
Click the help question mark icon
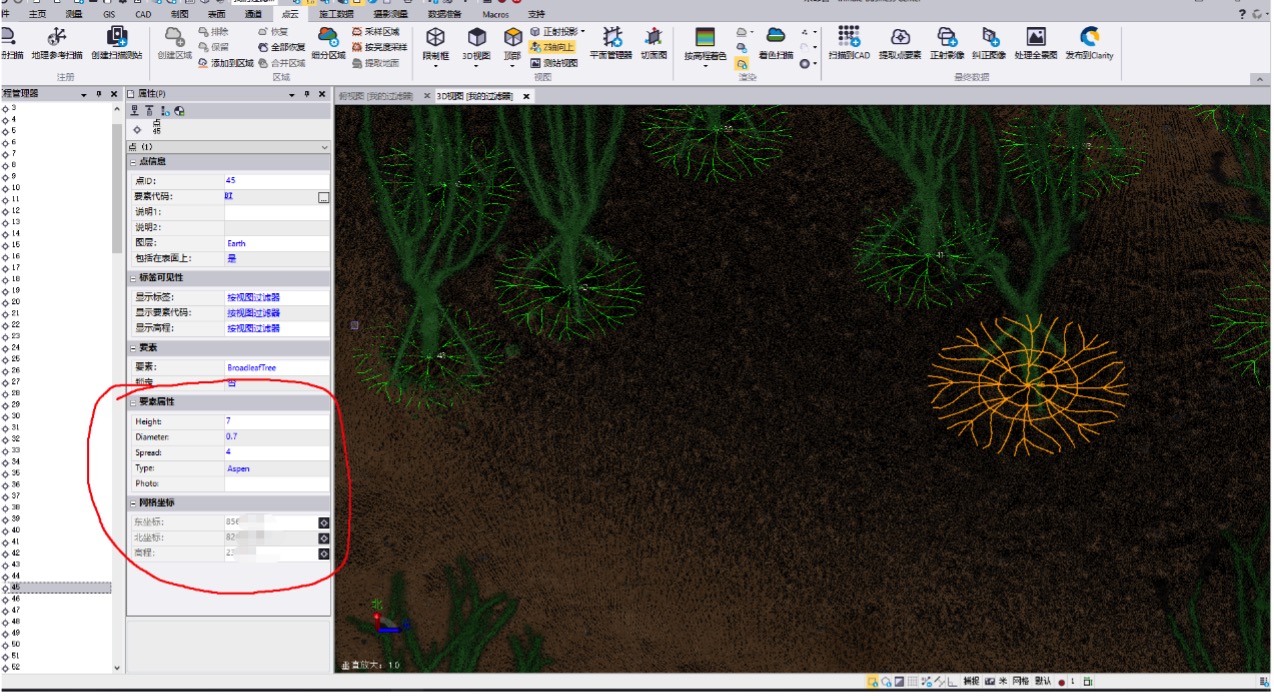tap(1242, 14)
